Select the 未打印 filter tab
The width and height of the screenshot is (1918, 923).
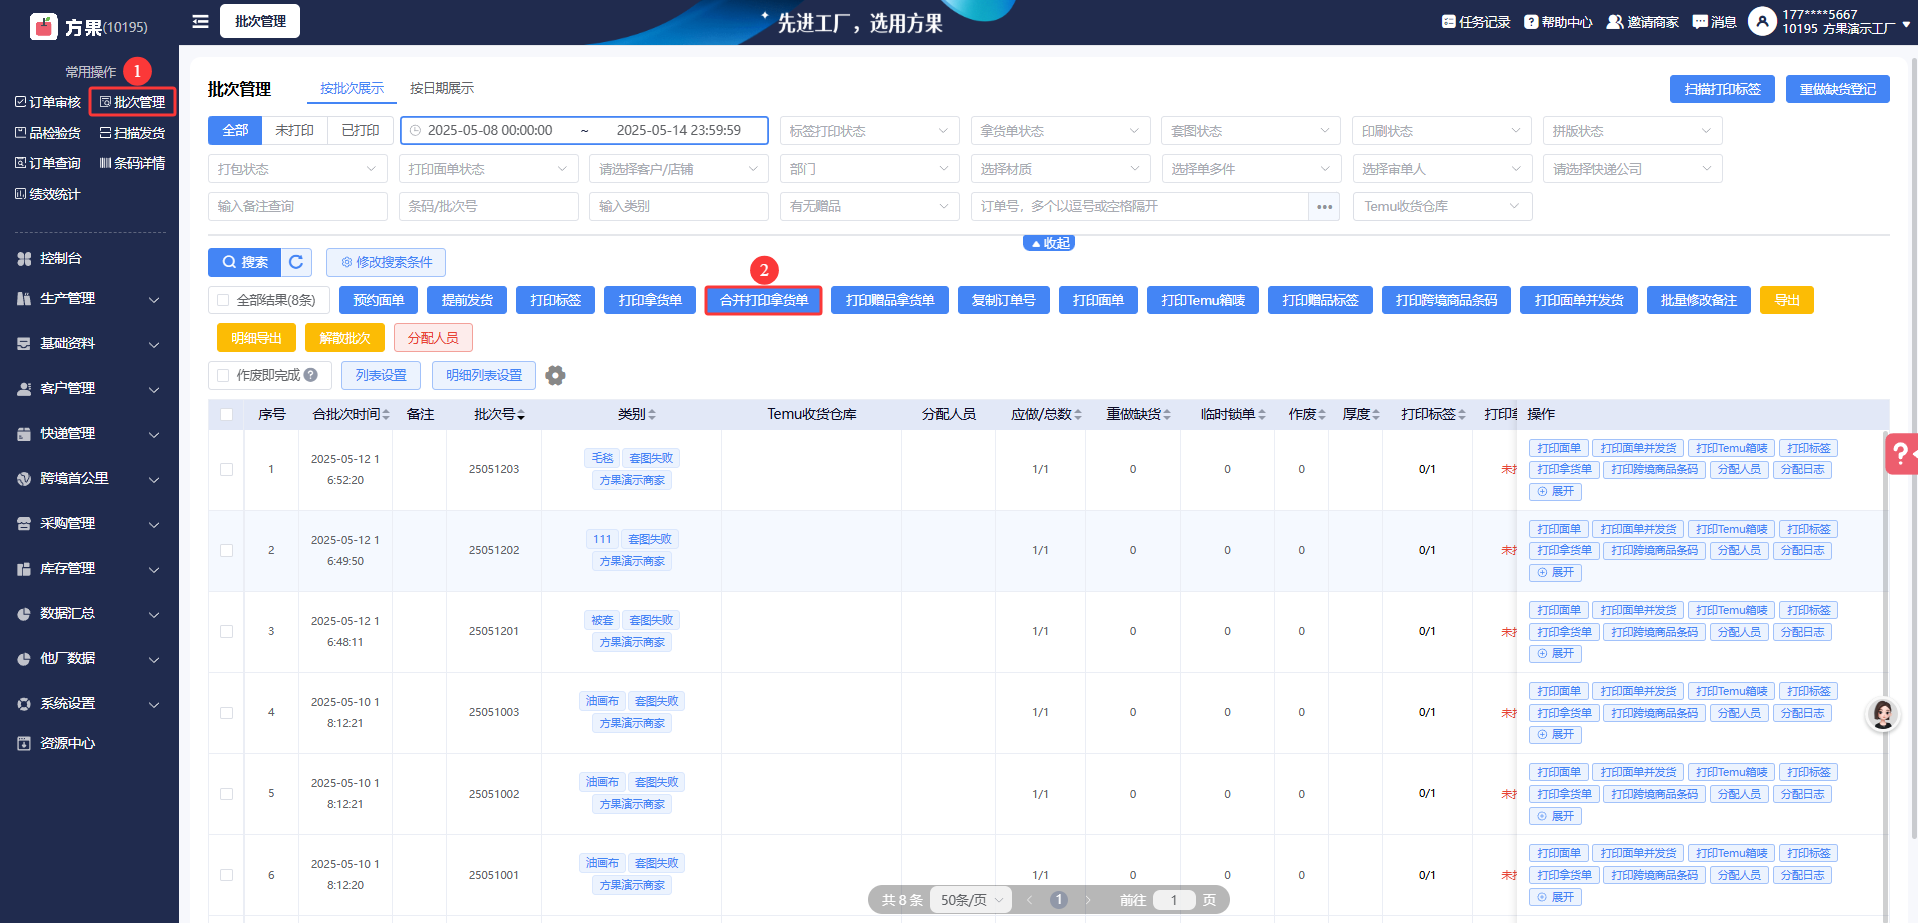coord(294,131)
